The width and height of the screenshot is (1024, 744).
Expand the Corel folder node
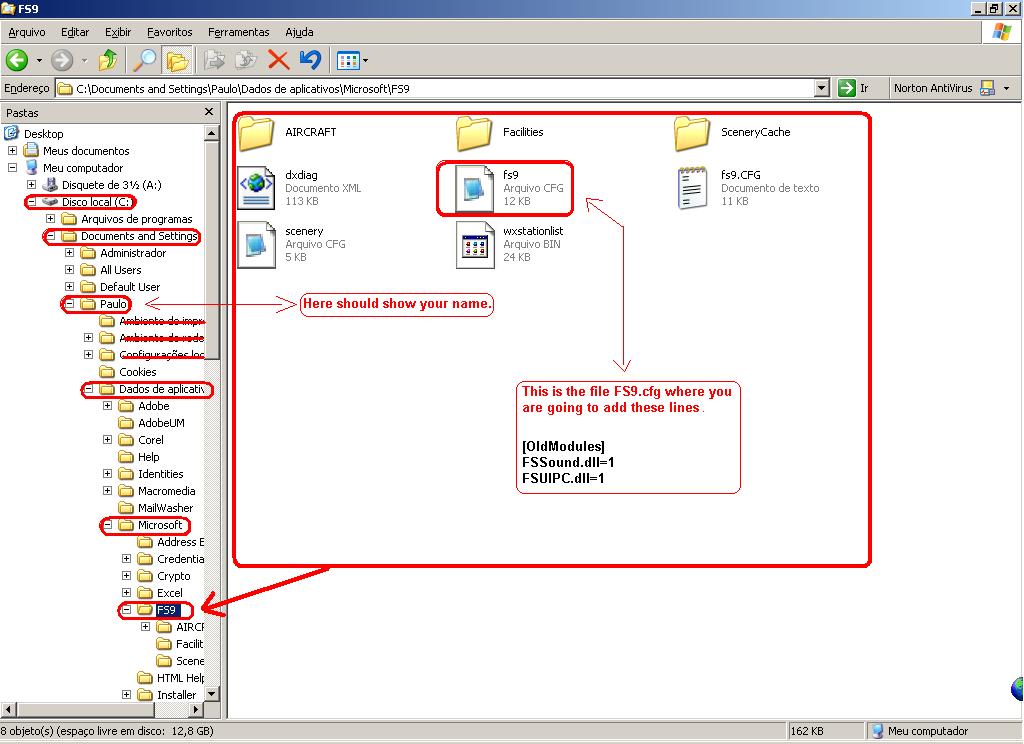pyautogui.click(x=108, y=440)
